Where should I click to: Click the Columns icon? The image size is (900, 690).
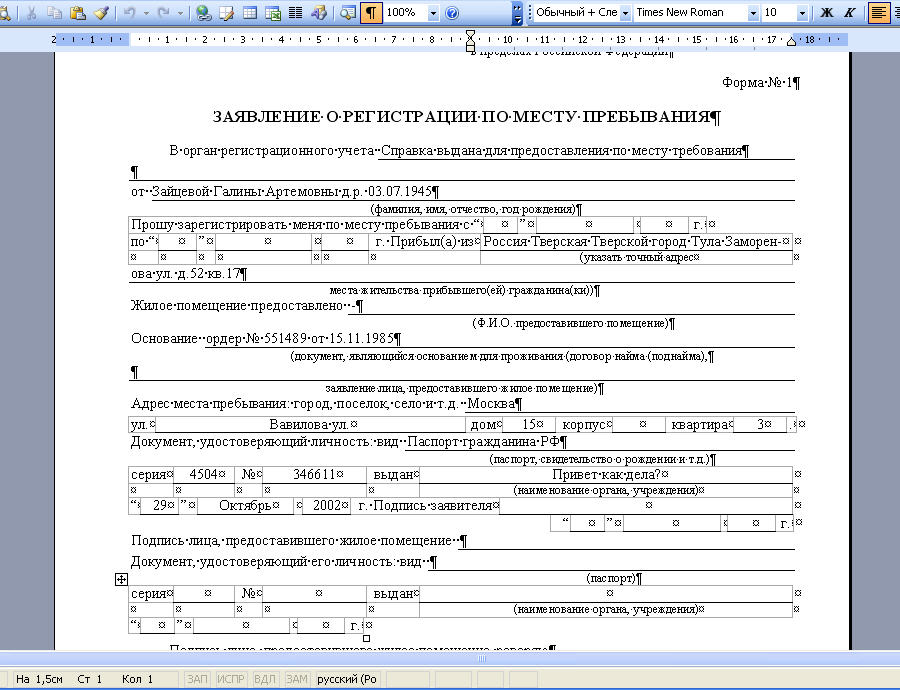[x=296, y=13]
